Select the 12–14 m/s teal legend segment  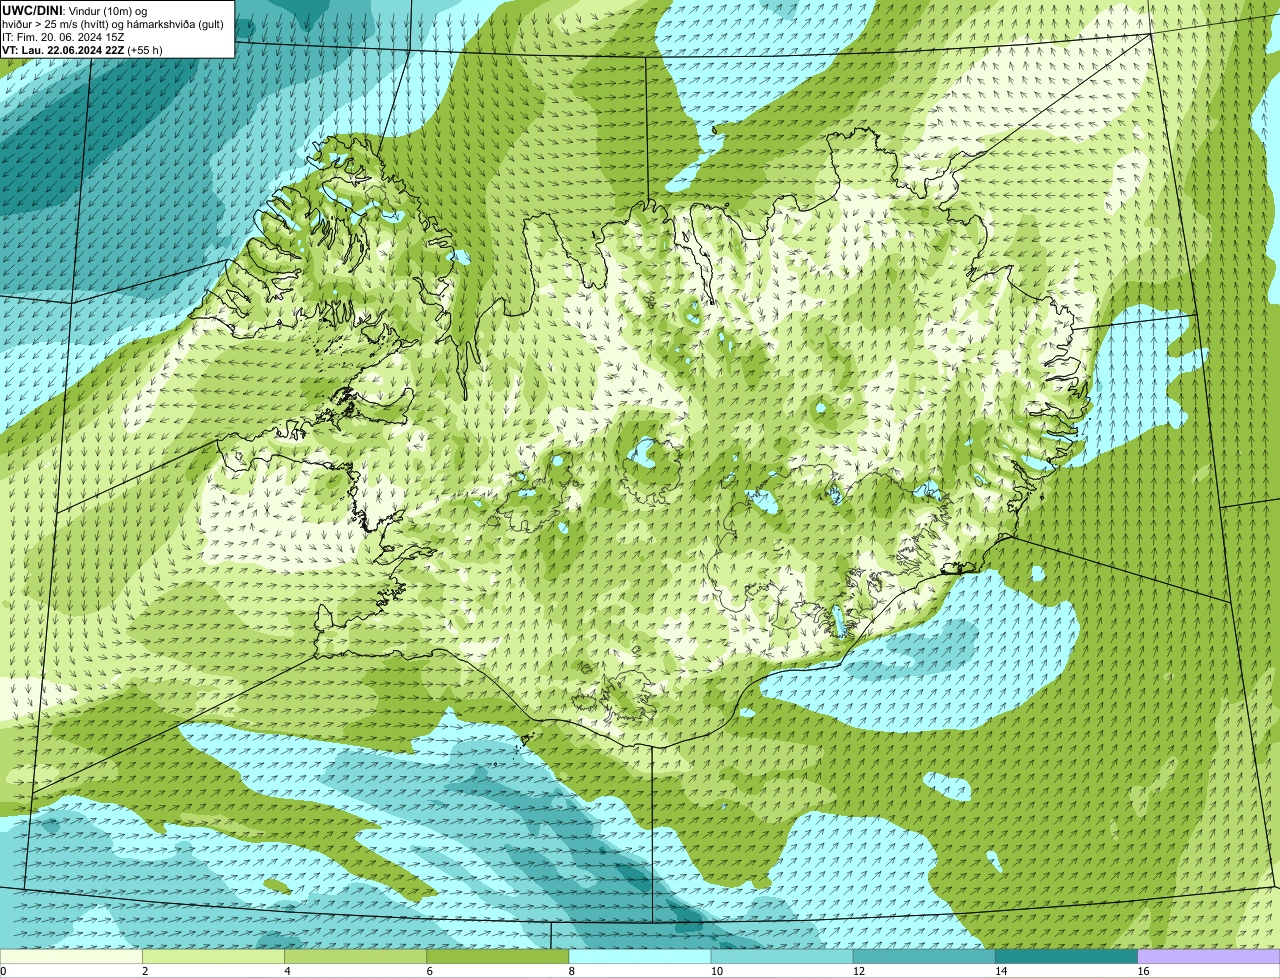pyautogui.click(x=924, y=957)
